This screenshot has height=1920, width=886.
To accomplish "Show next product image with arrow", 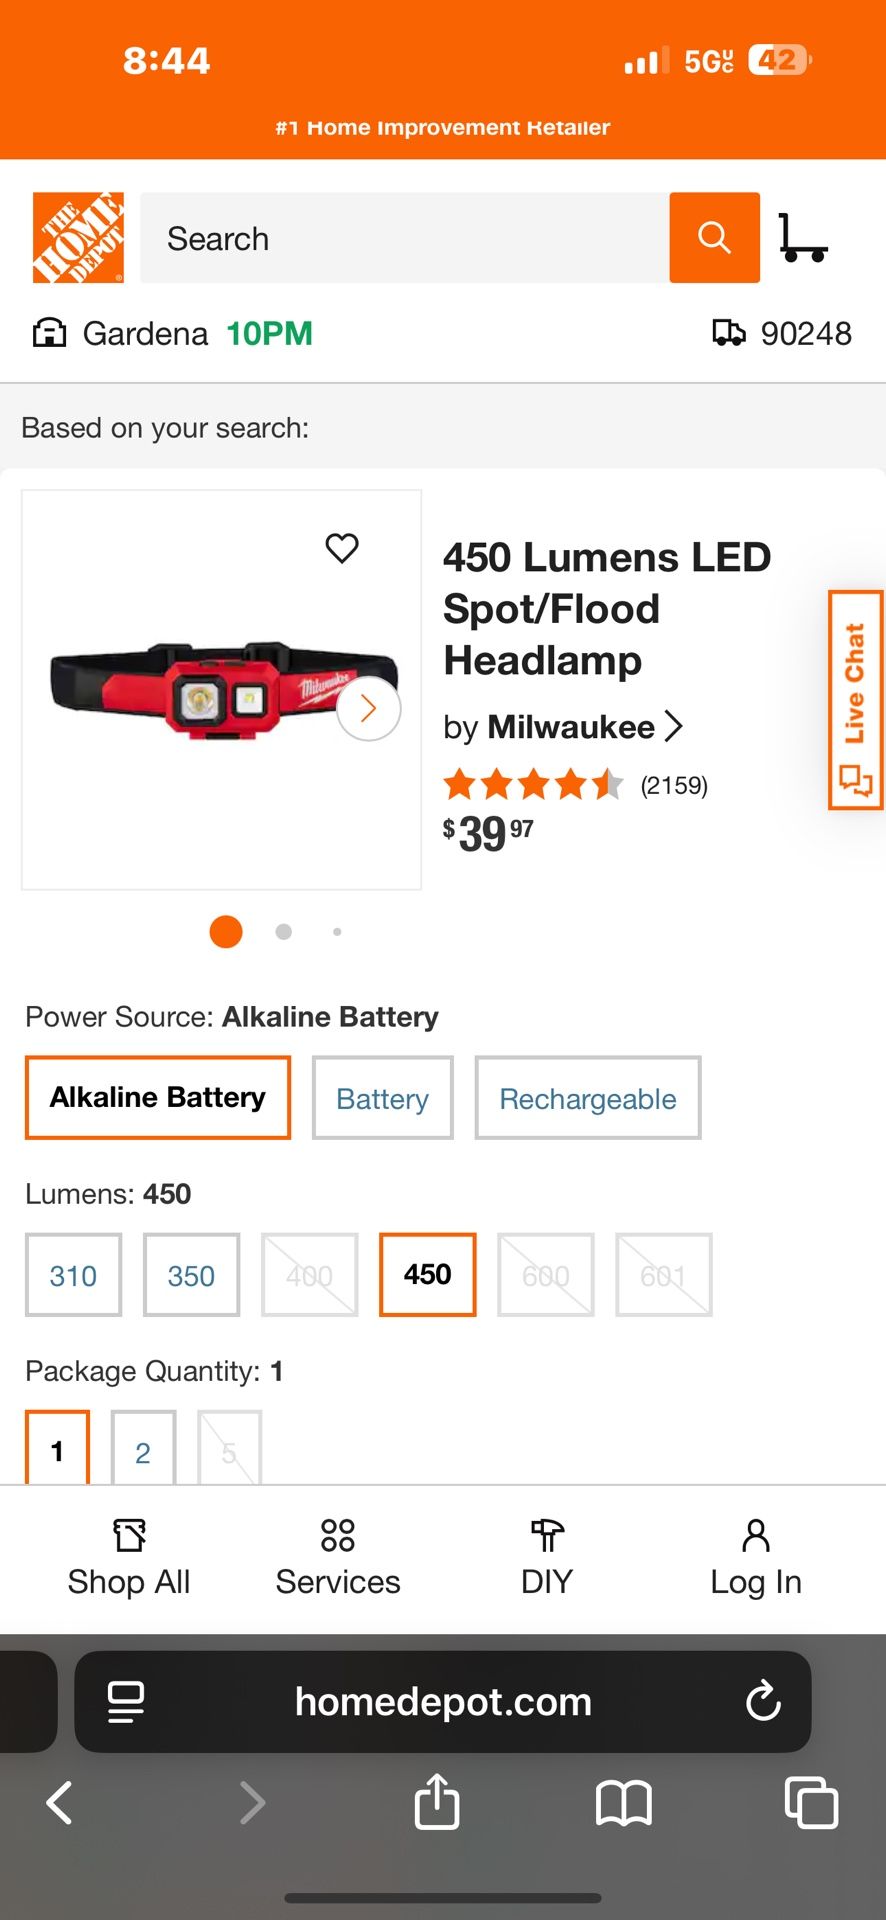I will point(368,709).
